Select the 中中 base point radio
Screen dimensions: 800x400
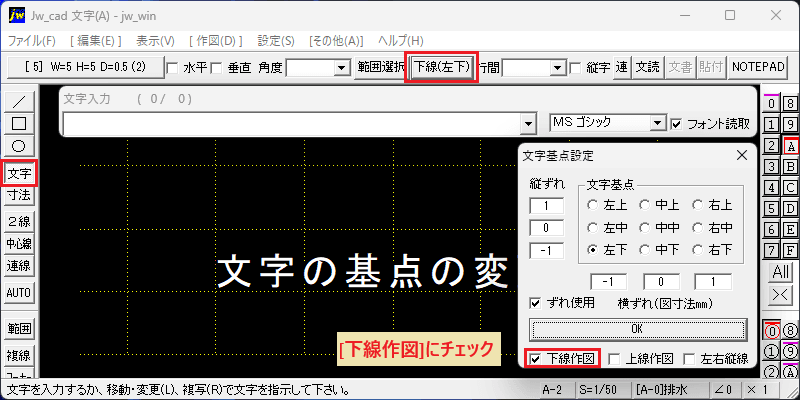(x=645, y=228)
